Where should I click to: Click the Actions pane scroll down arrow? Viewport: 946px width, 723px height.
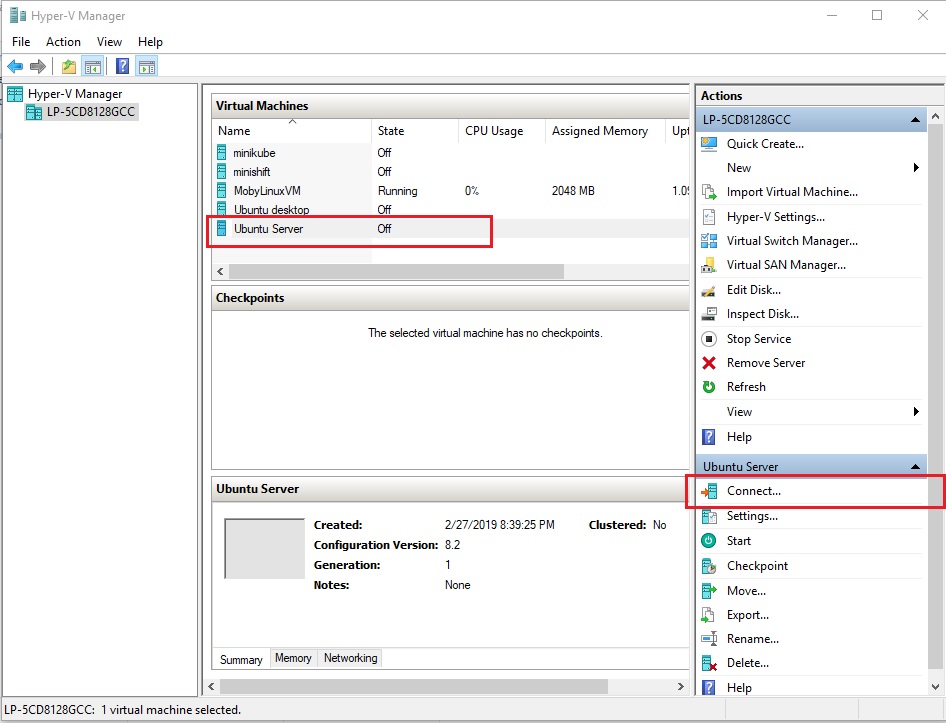(936, 687)
